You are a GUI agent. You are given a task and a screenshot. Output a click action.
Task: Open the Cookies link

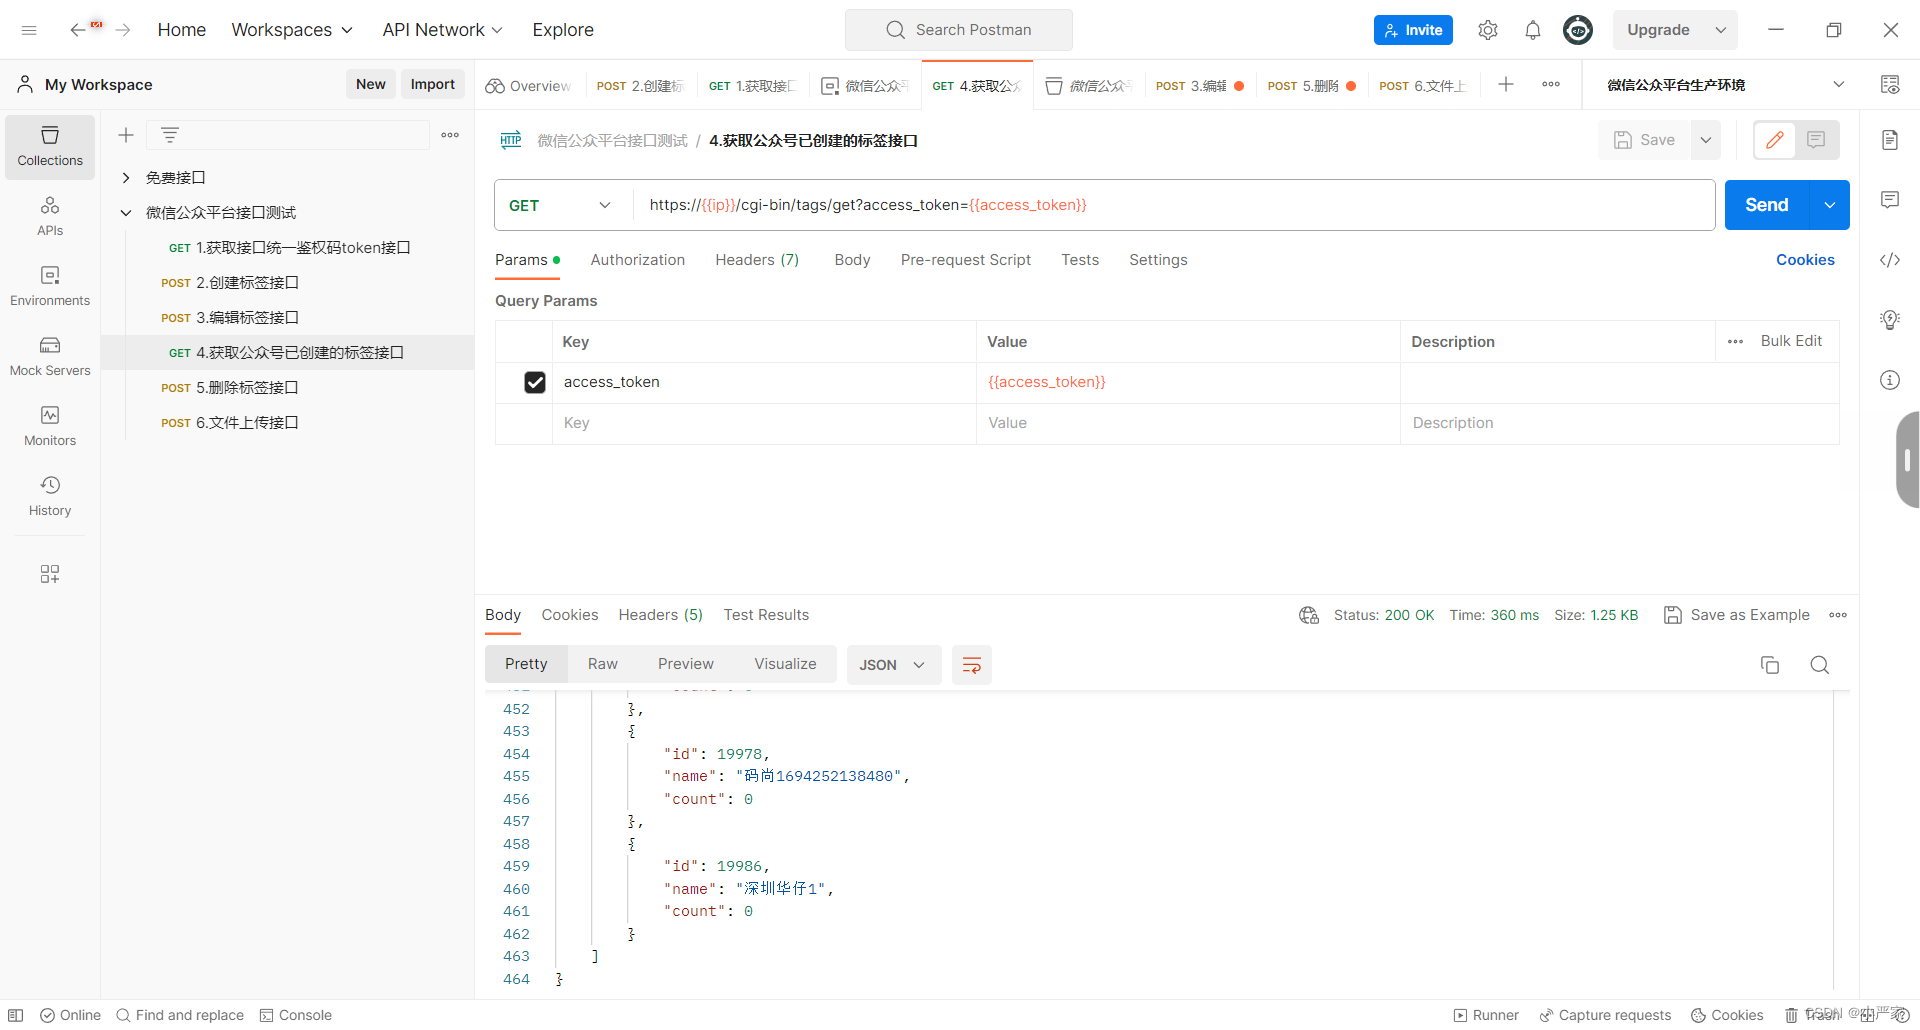coord(1805,260)
